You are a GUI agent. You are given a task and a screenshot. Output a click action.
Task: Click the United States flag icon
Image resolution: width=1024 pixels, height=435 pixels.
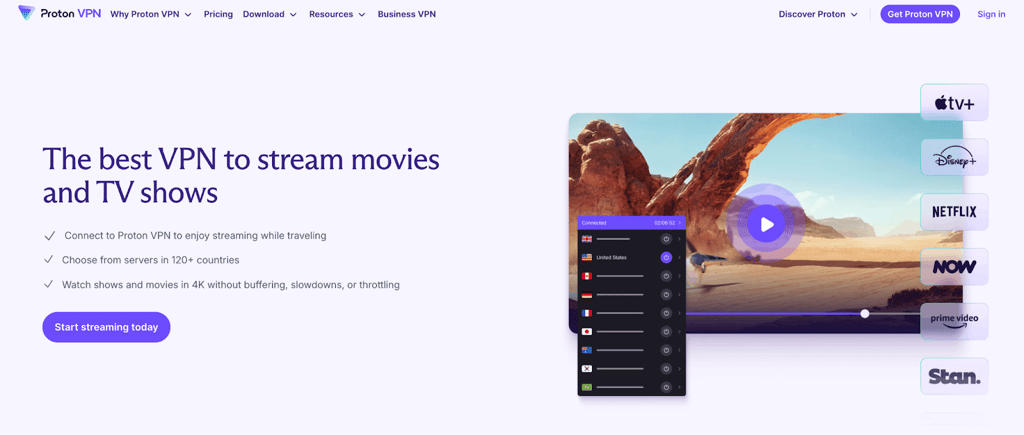tap(586, 257)
